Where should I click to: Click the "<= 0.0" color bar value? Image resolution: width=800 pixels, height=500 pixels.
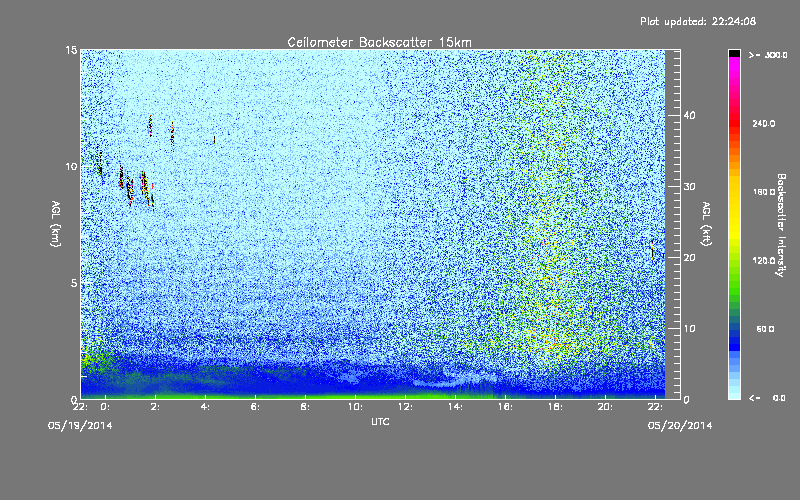click(767, 398)
